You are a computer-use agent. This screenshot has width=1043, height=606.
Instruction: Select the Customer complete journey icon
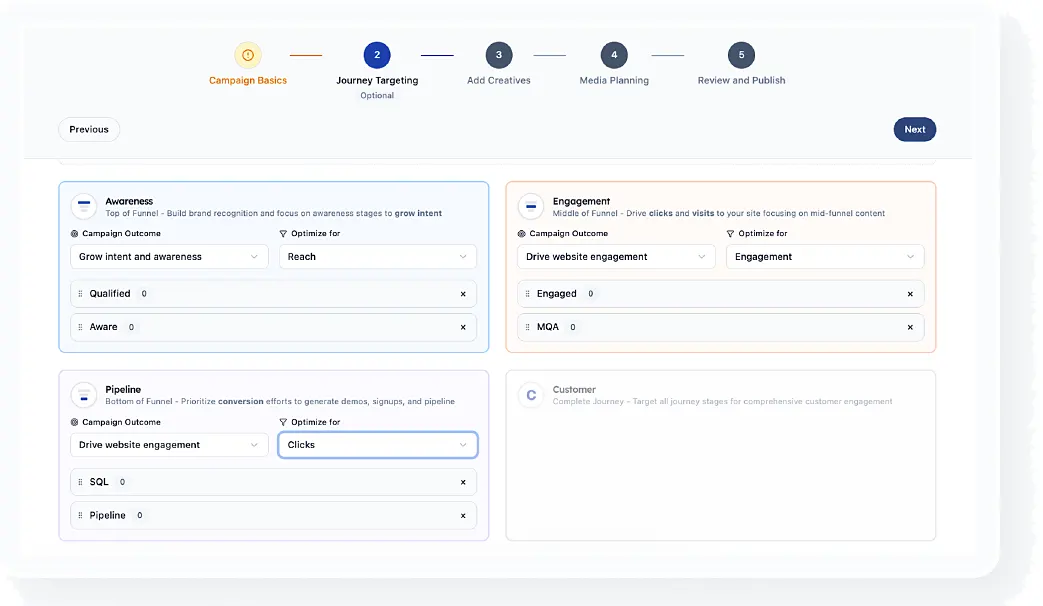pyautogui.click(x=530, y=395)
